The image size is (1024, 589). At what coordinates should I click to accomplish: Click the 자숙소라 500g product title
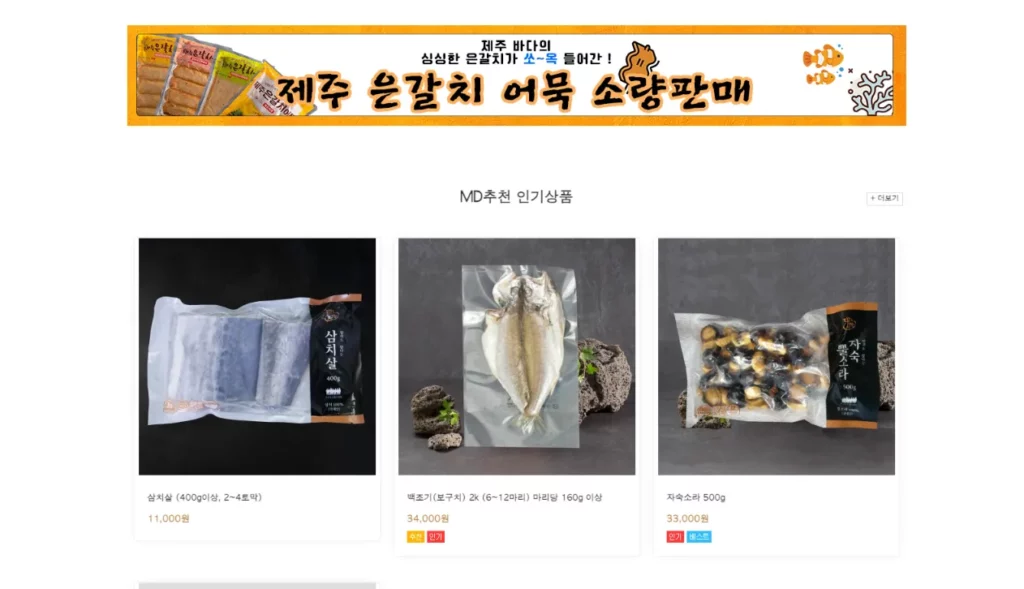coord(696,498)
